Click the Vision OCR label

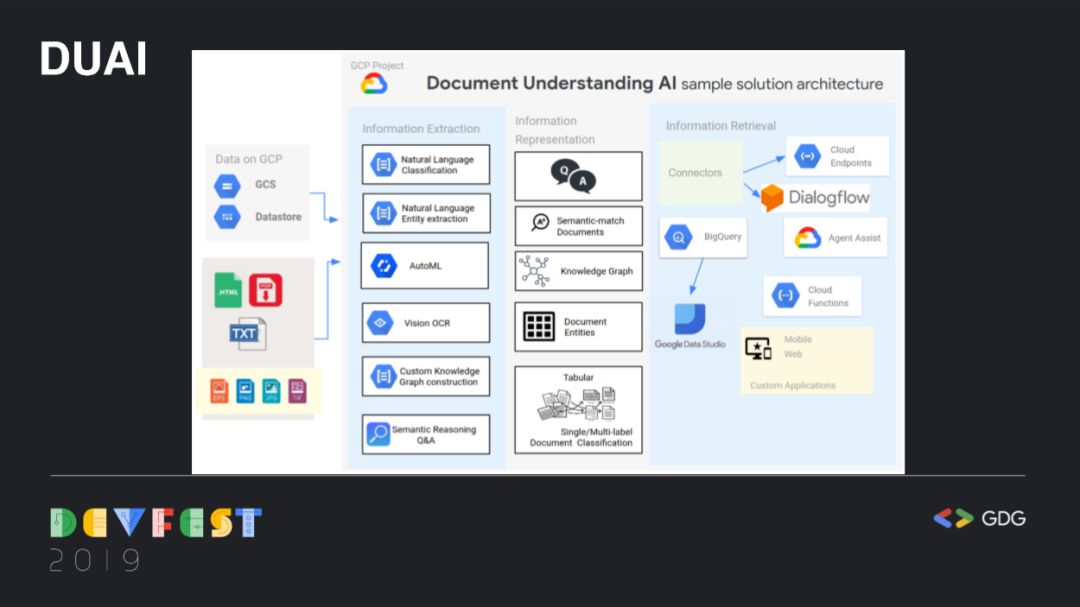pyautogui.click(x=427, y=323)
